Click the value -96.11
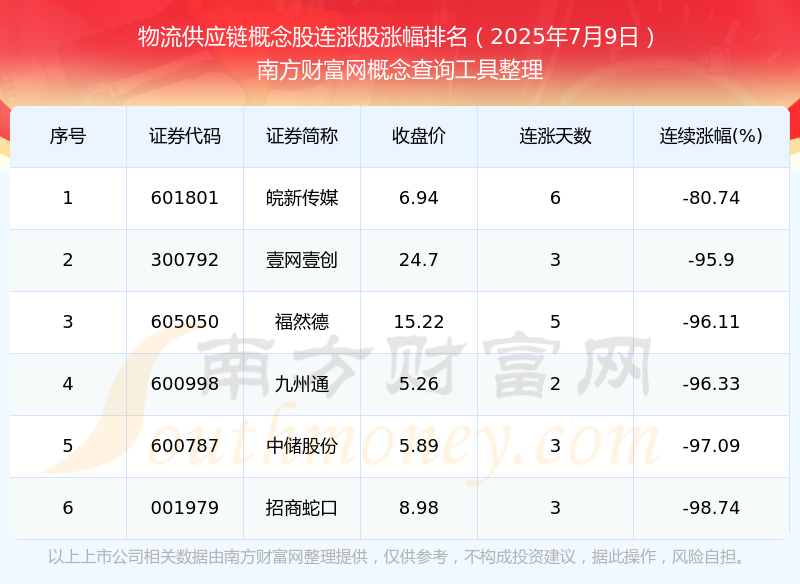This screenshot has width=800, height=584. pyautogui.click(x=711, y=322)
